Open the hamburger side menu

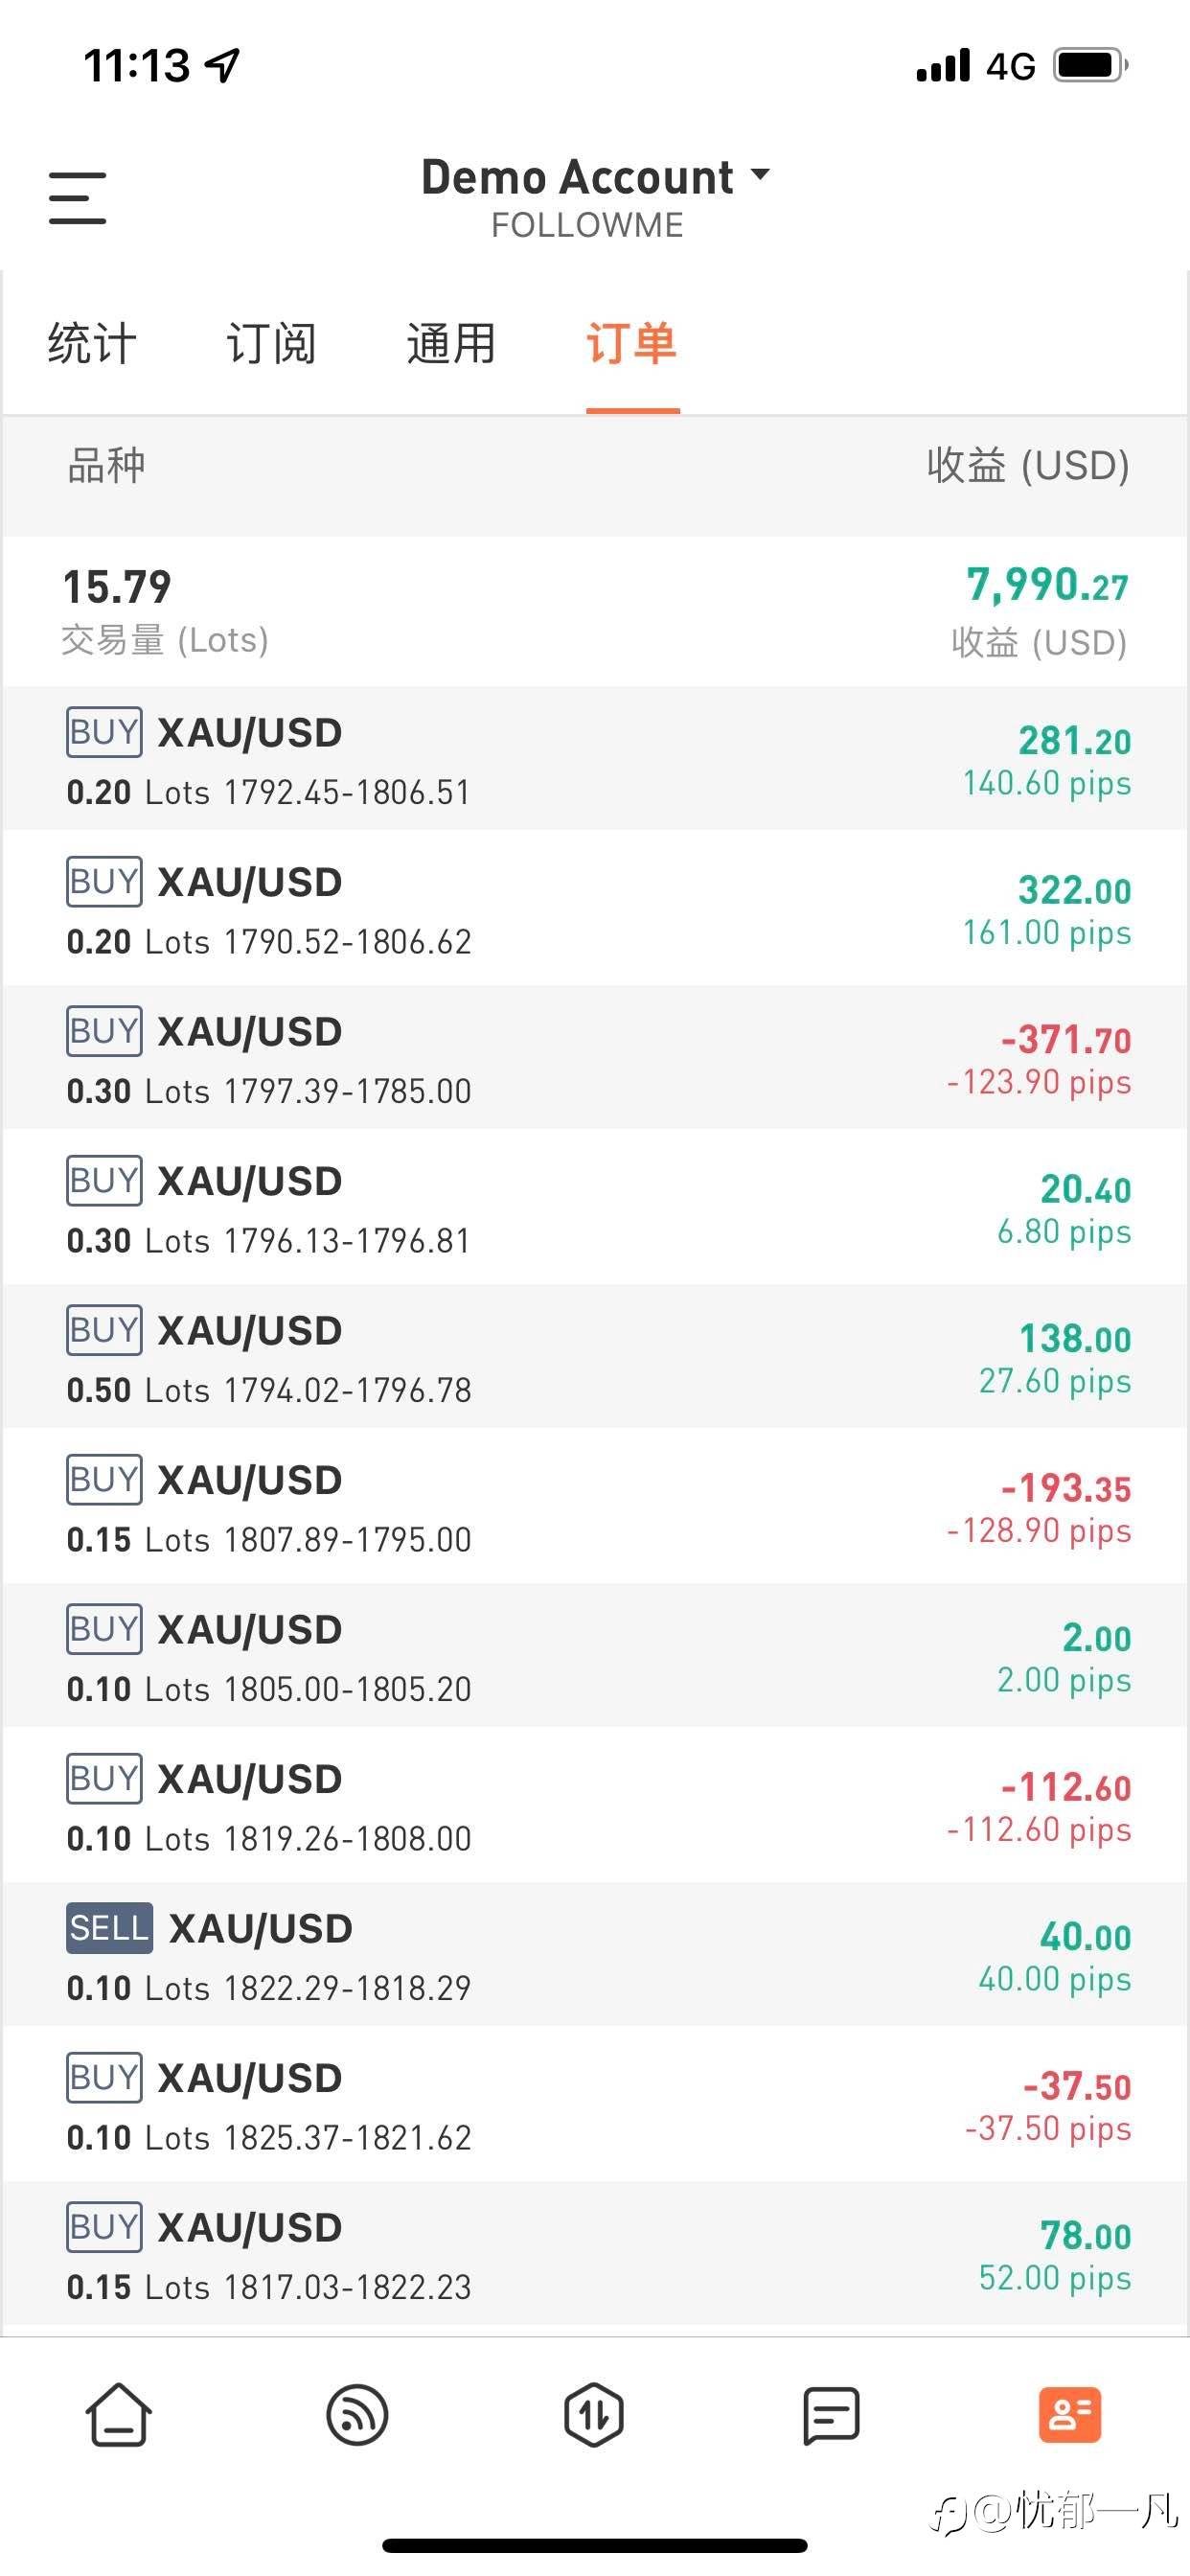coord(77,197)
